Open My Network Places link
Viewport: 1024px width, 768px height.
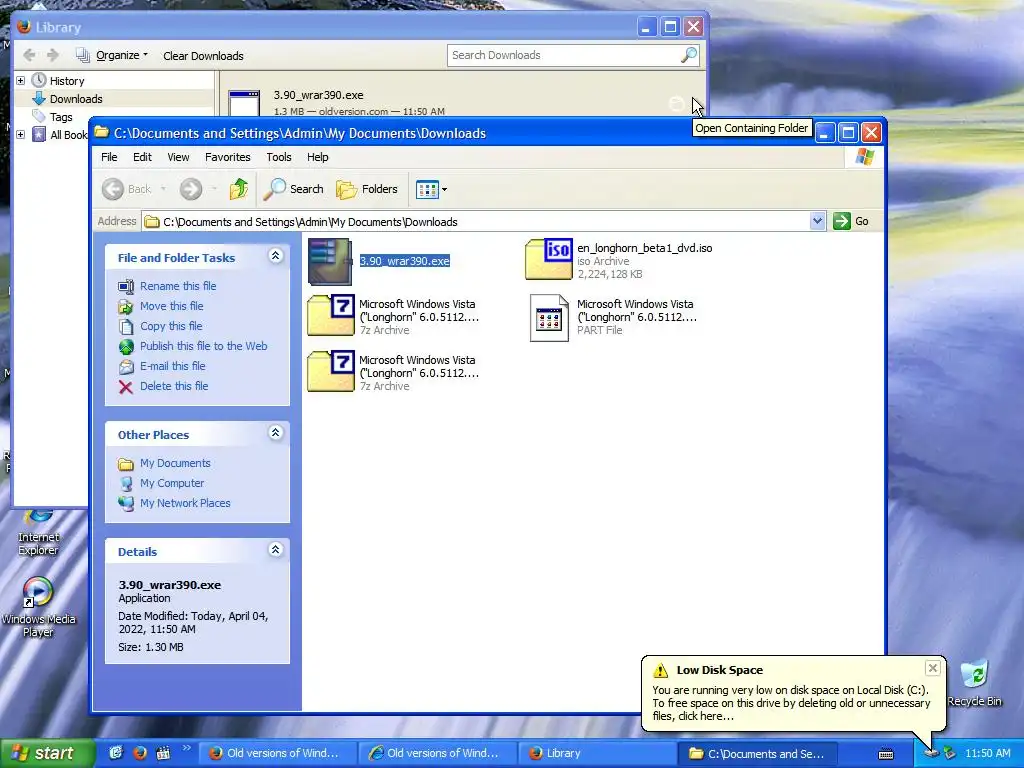point(185,504)
